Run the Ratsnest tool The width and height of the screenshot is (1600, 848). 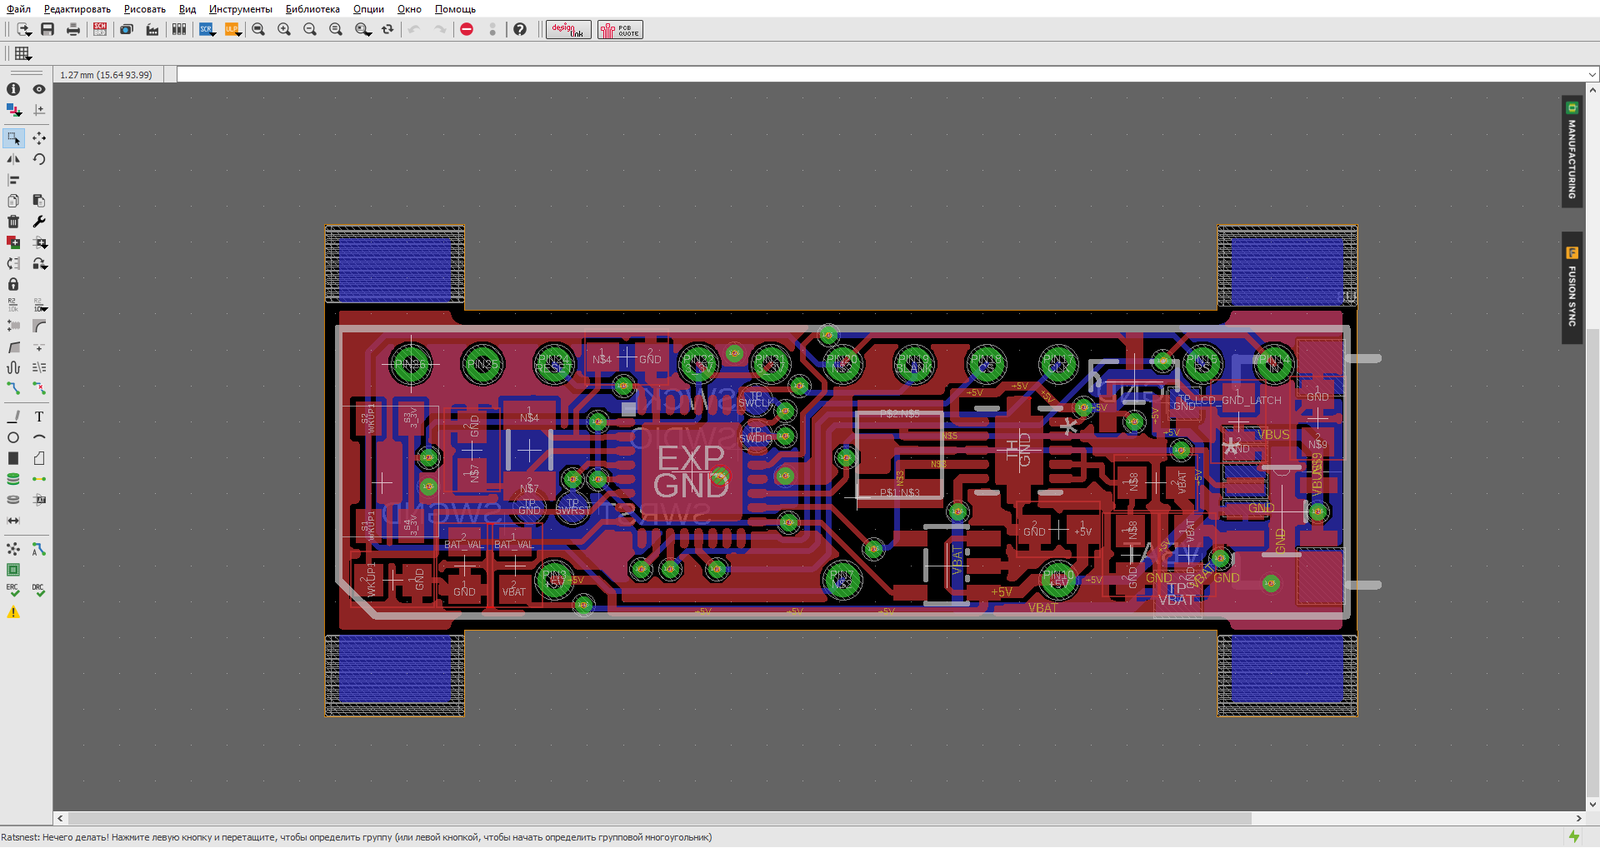13,549
